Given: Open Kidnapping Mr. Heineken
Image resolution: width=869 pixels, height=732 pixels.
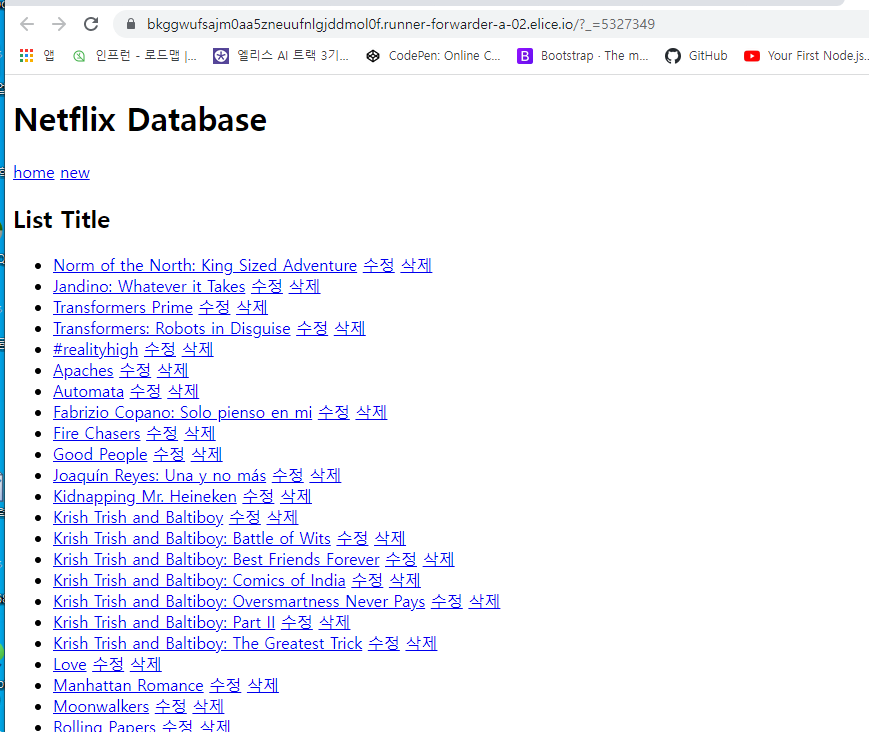Looking at the screenshot, I should pyautogui.click(x=145, y=497).
